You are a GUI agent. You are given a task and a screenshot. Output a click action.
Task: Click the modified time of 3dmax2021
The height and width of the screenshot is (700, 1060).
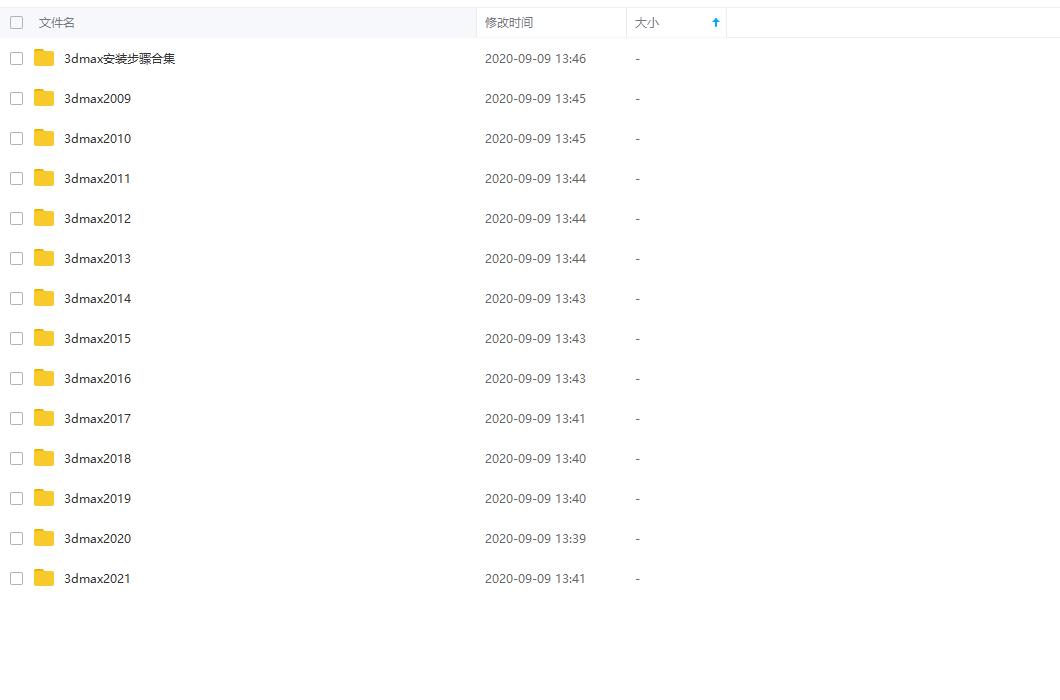[x=535, y=578]
